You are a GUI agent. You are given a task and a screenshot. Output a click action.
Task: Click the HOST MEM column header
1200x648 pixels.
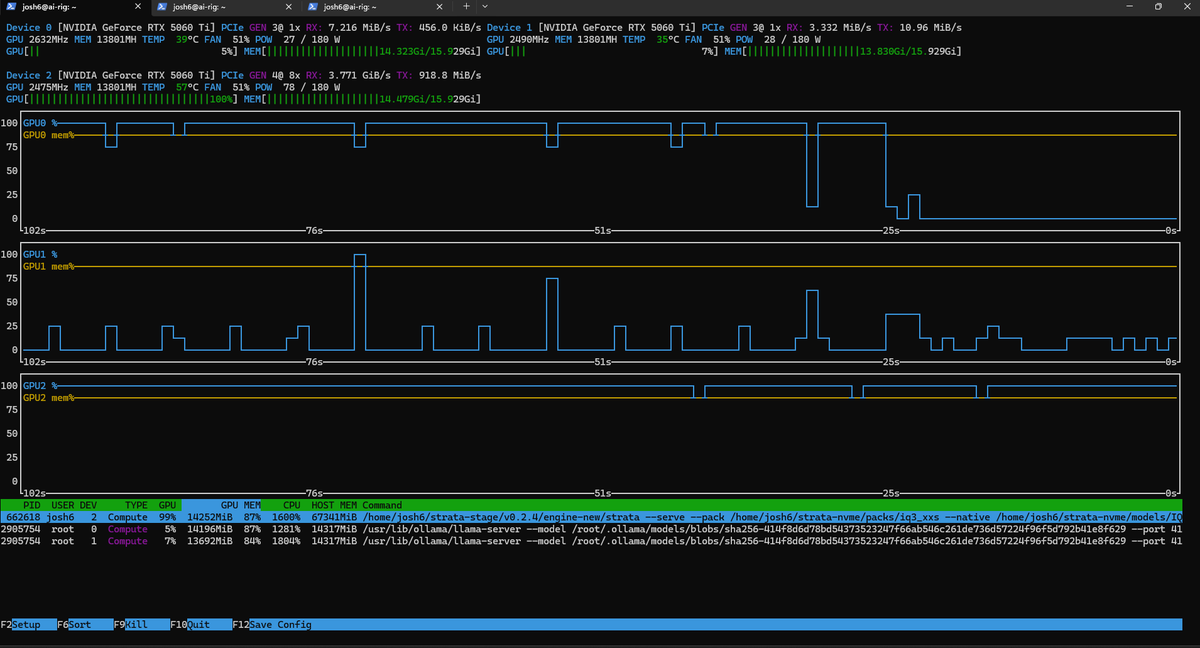tap(334, 505)
